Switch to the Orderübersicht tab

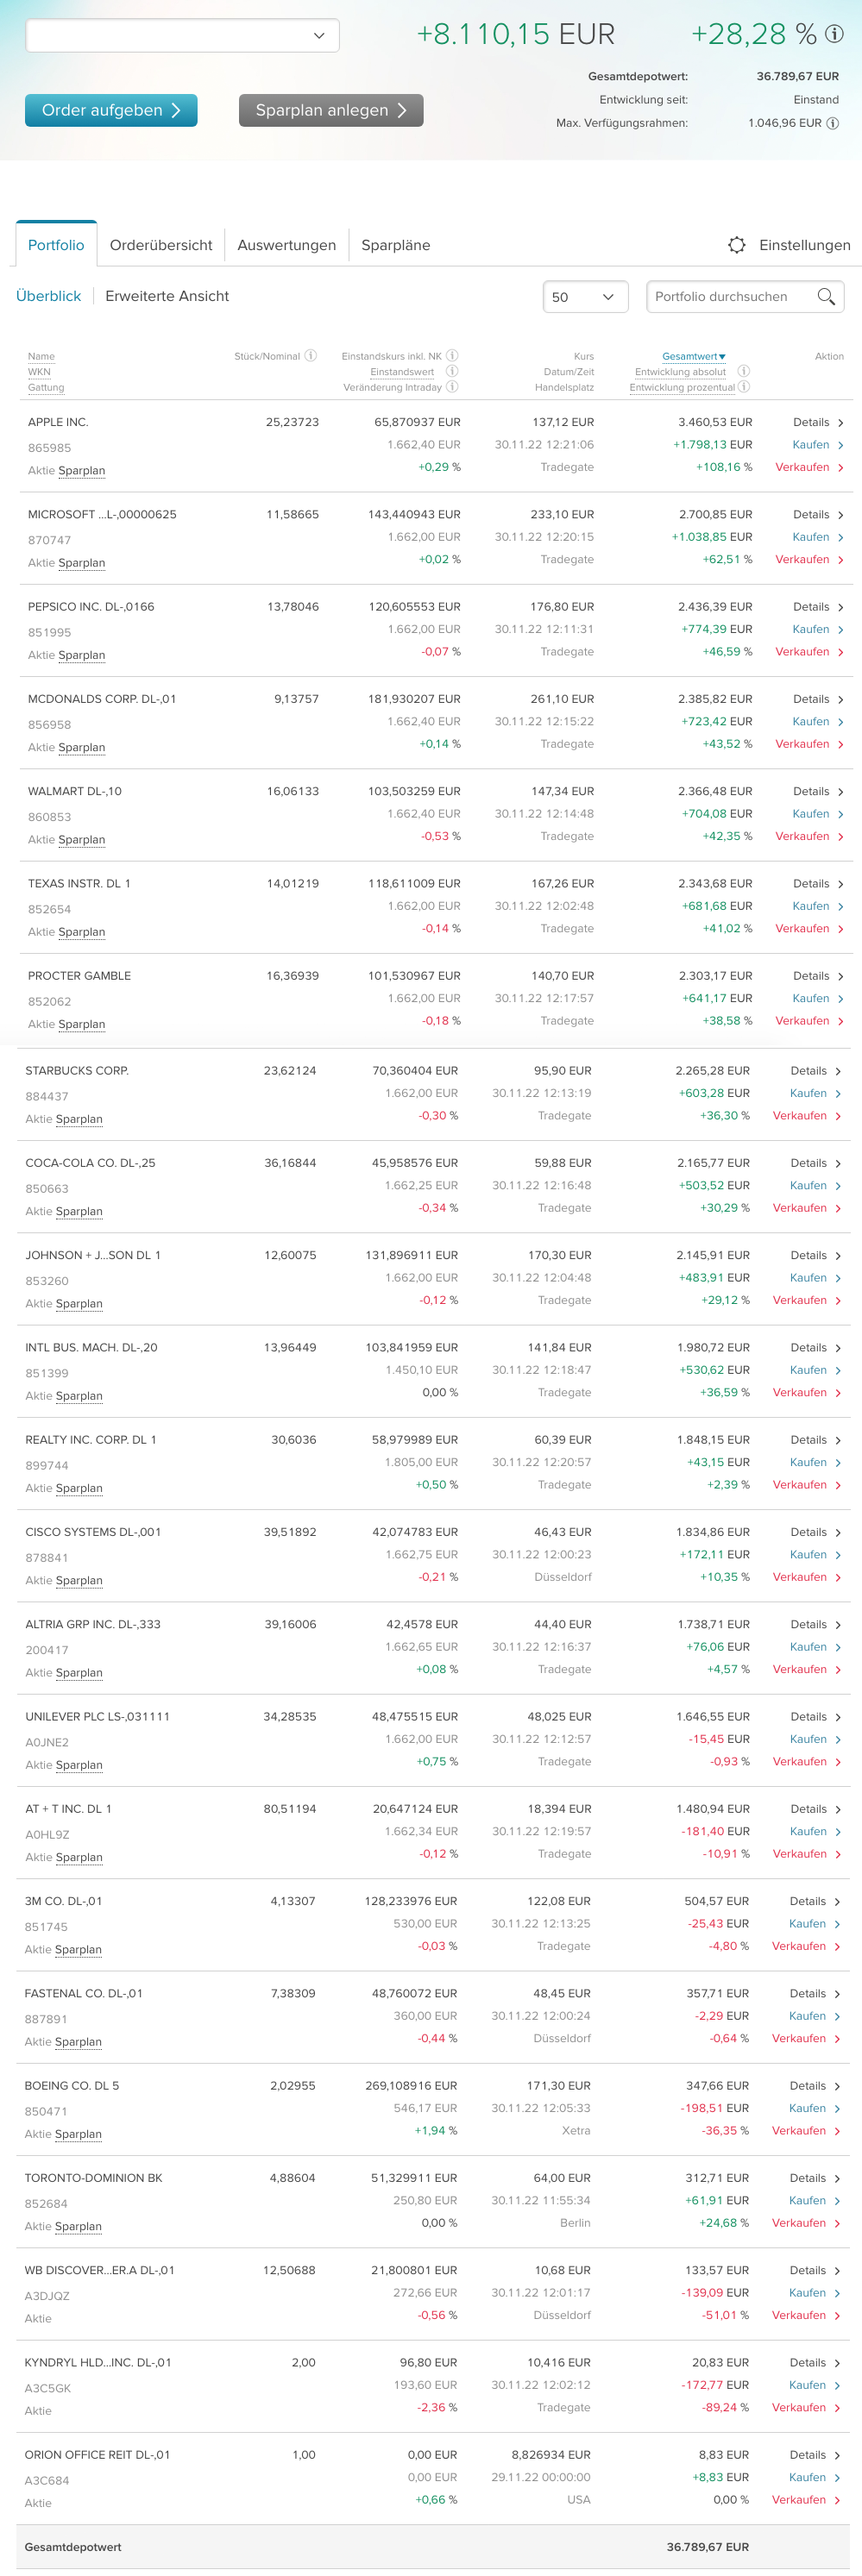tap(161, 245)
